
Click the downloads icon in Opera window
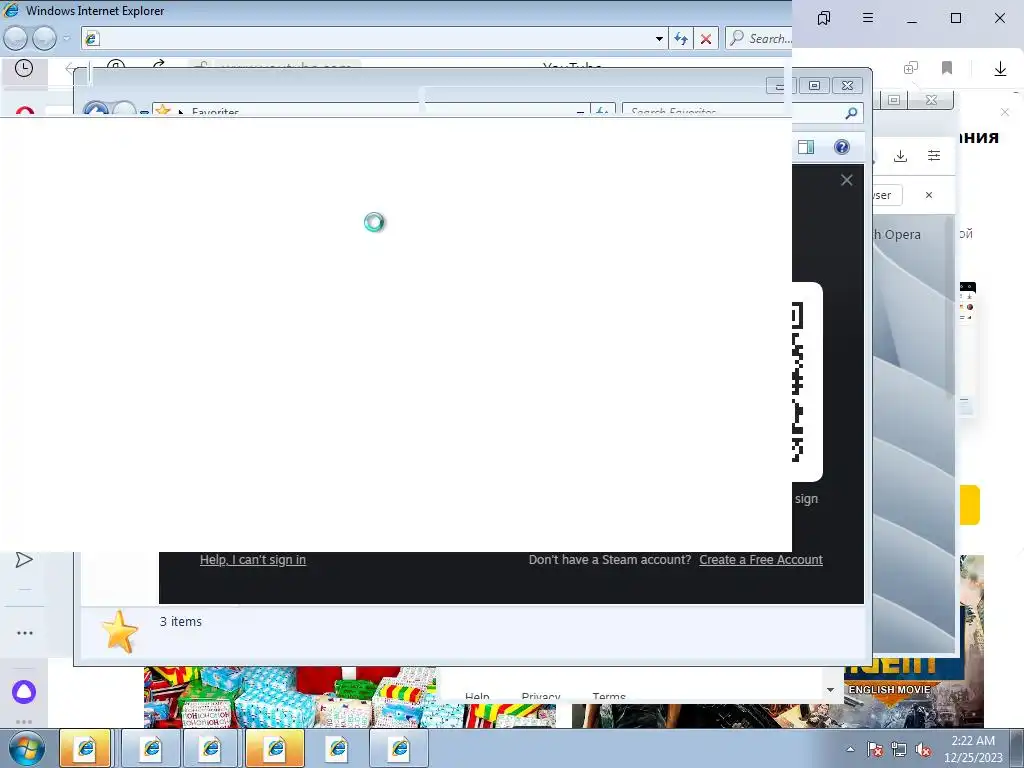tap(901, 155)
